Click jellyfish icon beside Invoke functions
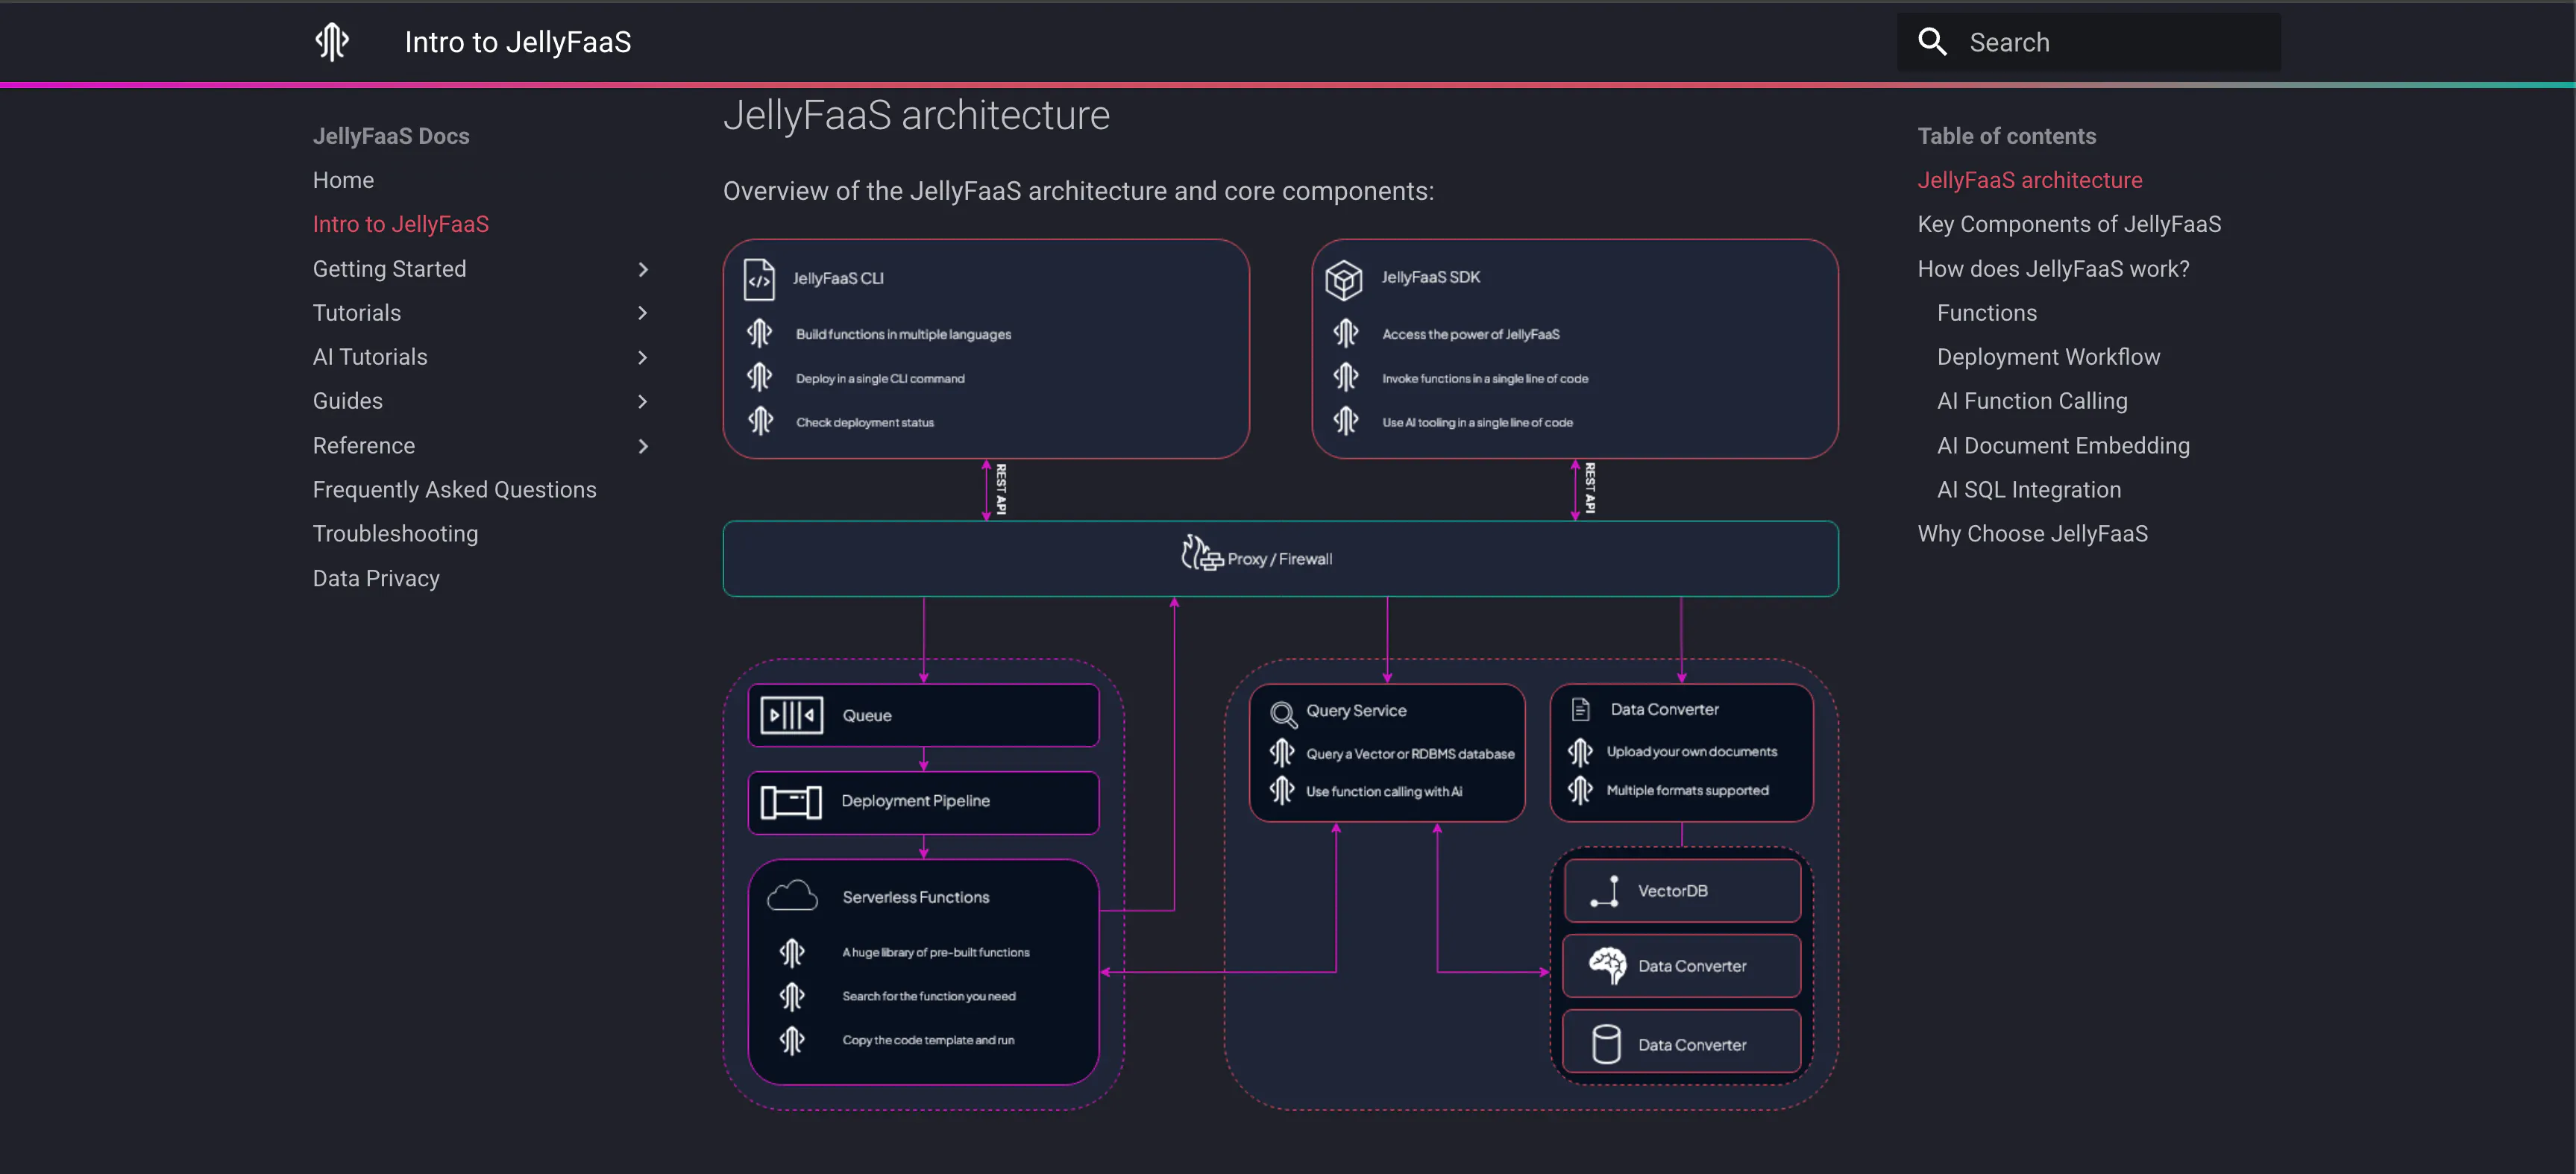The image size is (2576, 1174). coord(1345,377)
